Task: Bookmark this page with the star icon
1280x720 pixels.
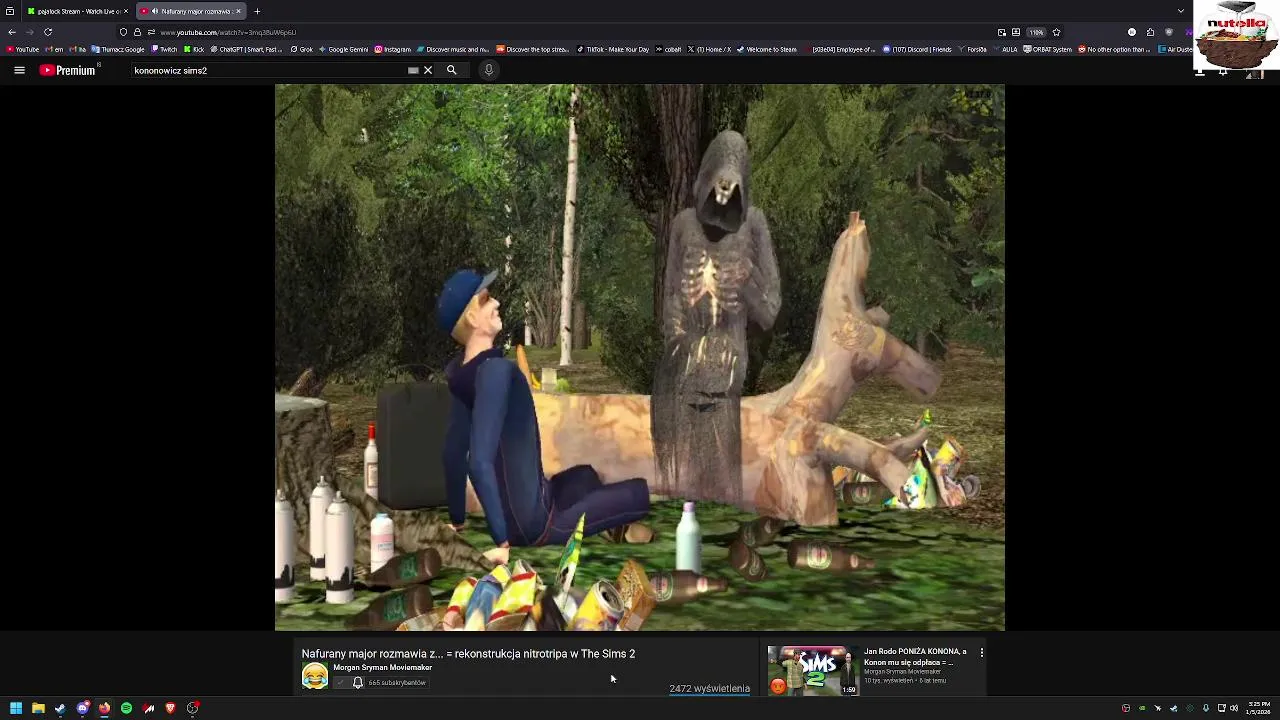Action: pos(1056,32)
